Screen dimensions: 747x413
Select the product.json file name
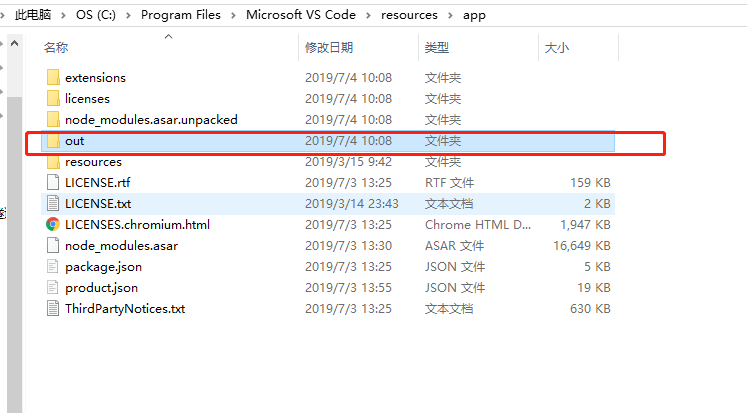click(x=101, y=288)
